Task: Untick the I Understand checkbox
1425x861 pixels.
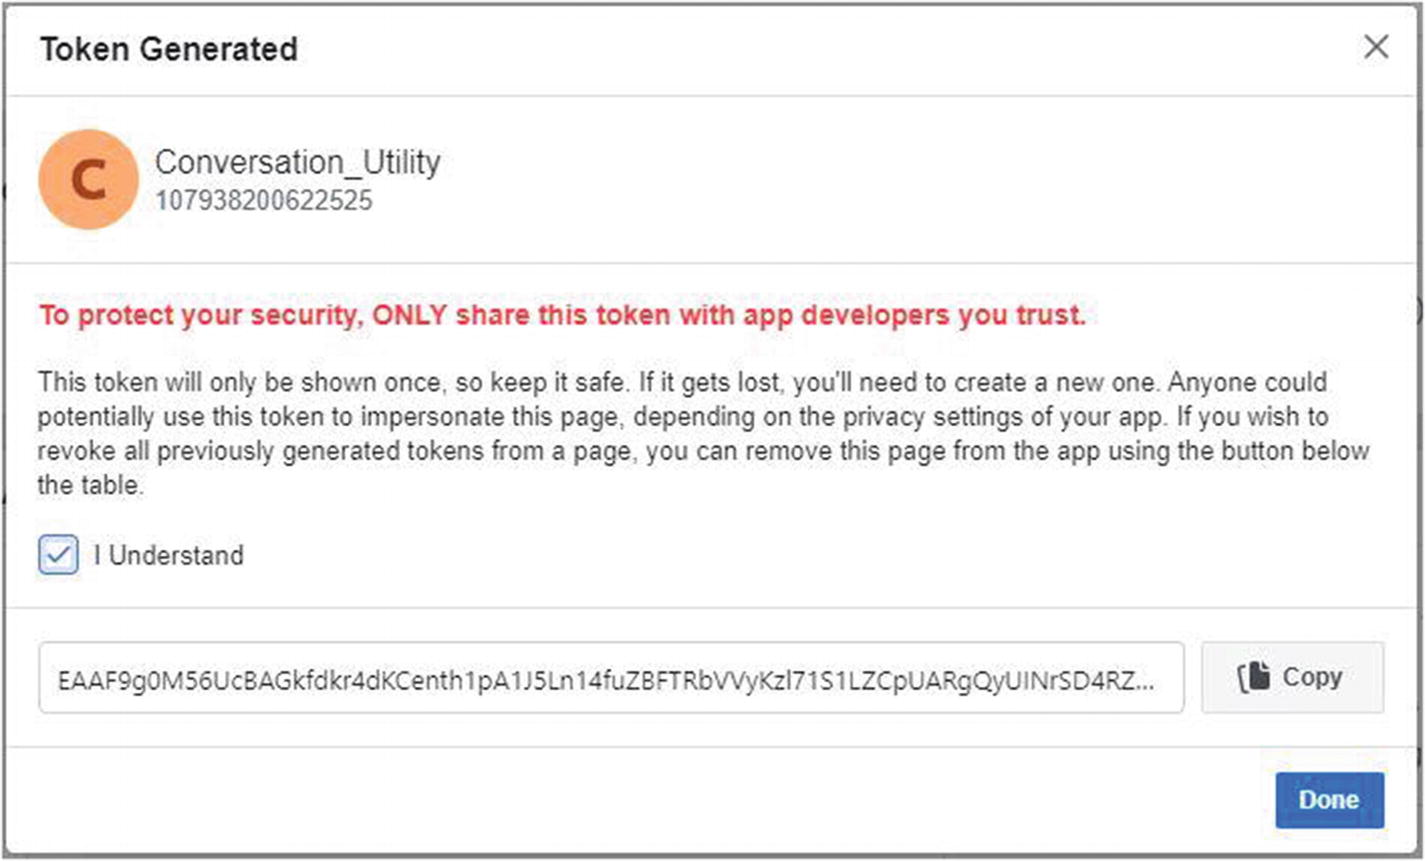Action: click(x=58, y=555)
